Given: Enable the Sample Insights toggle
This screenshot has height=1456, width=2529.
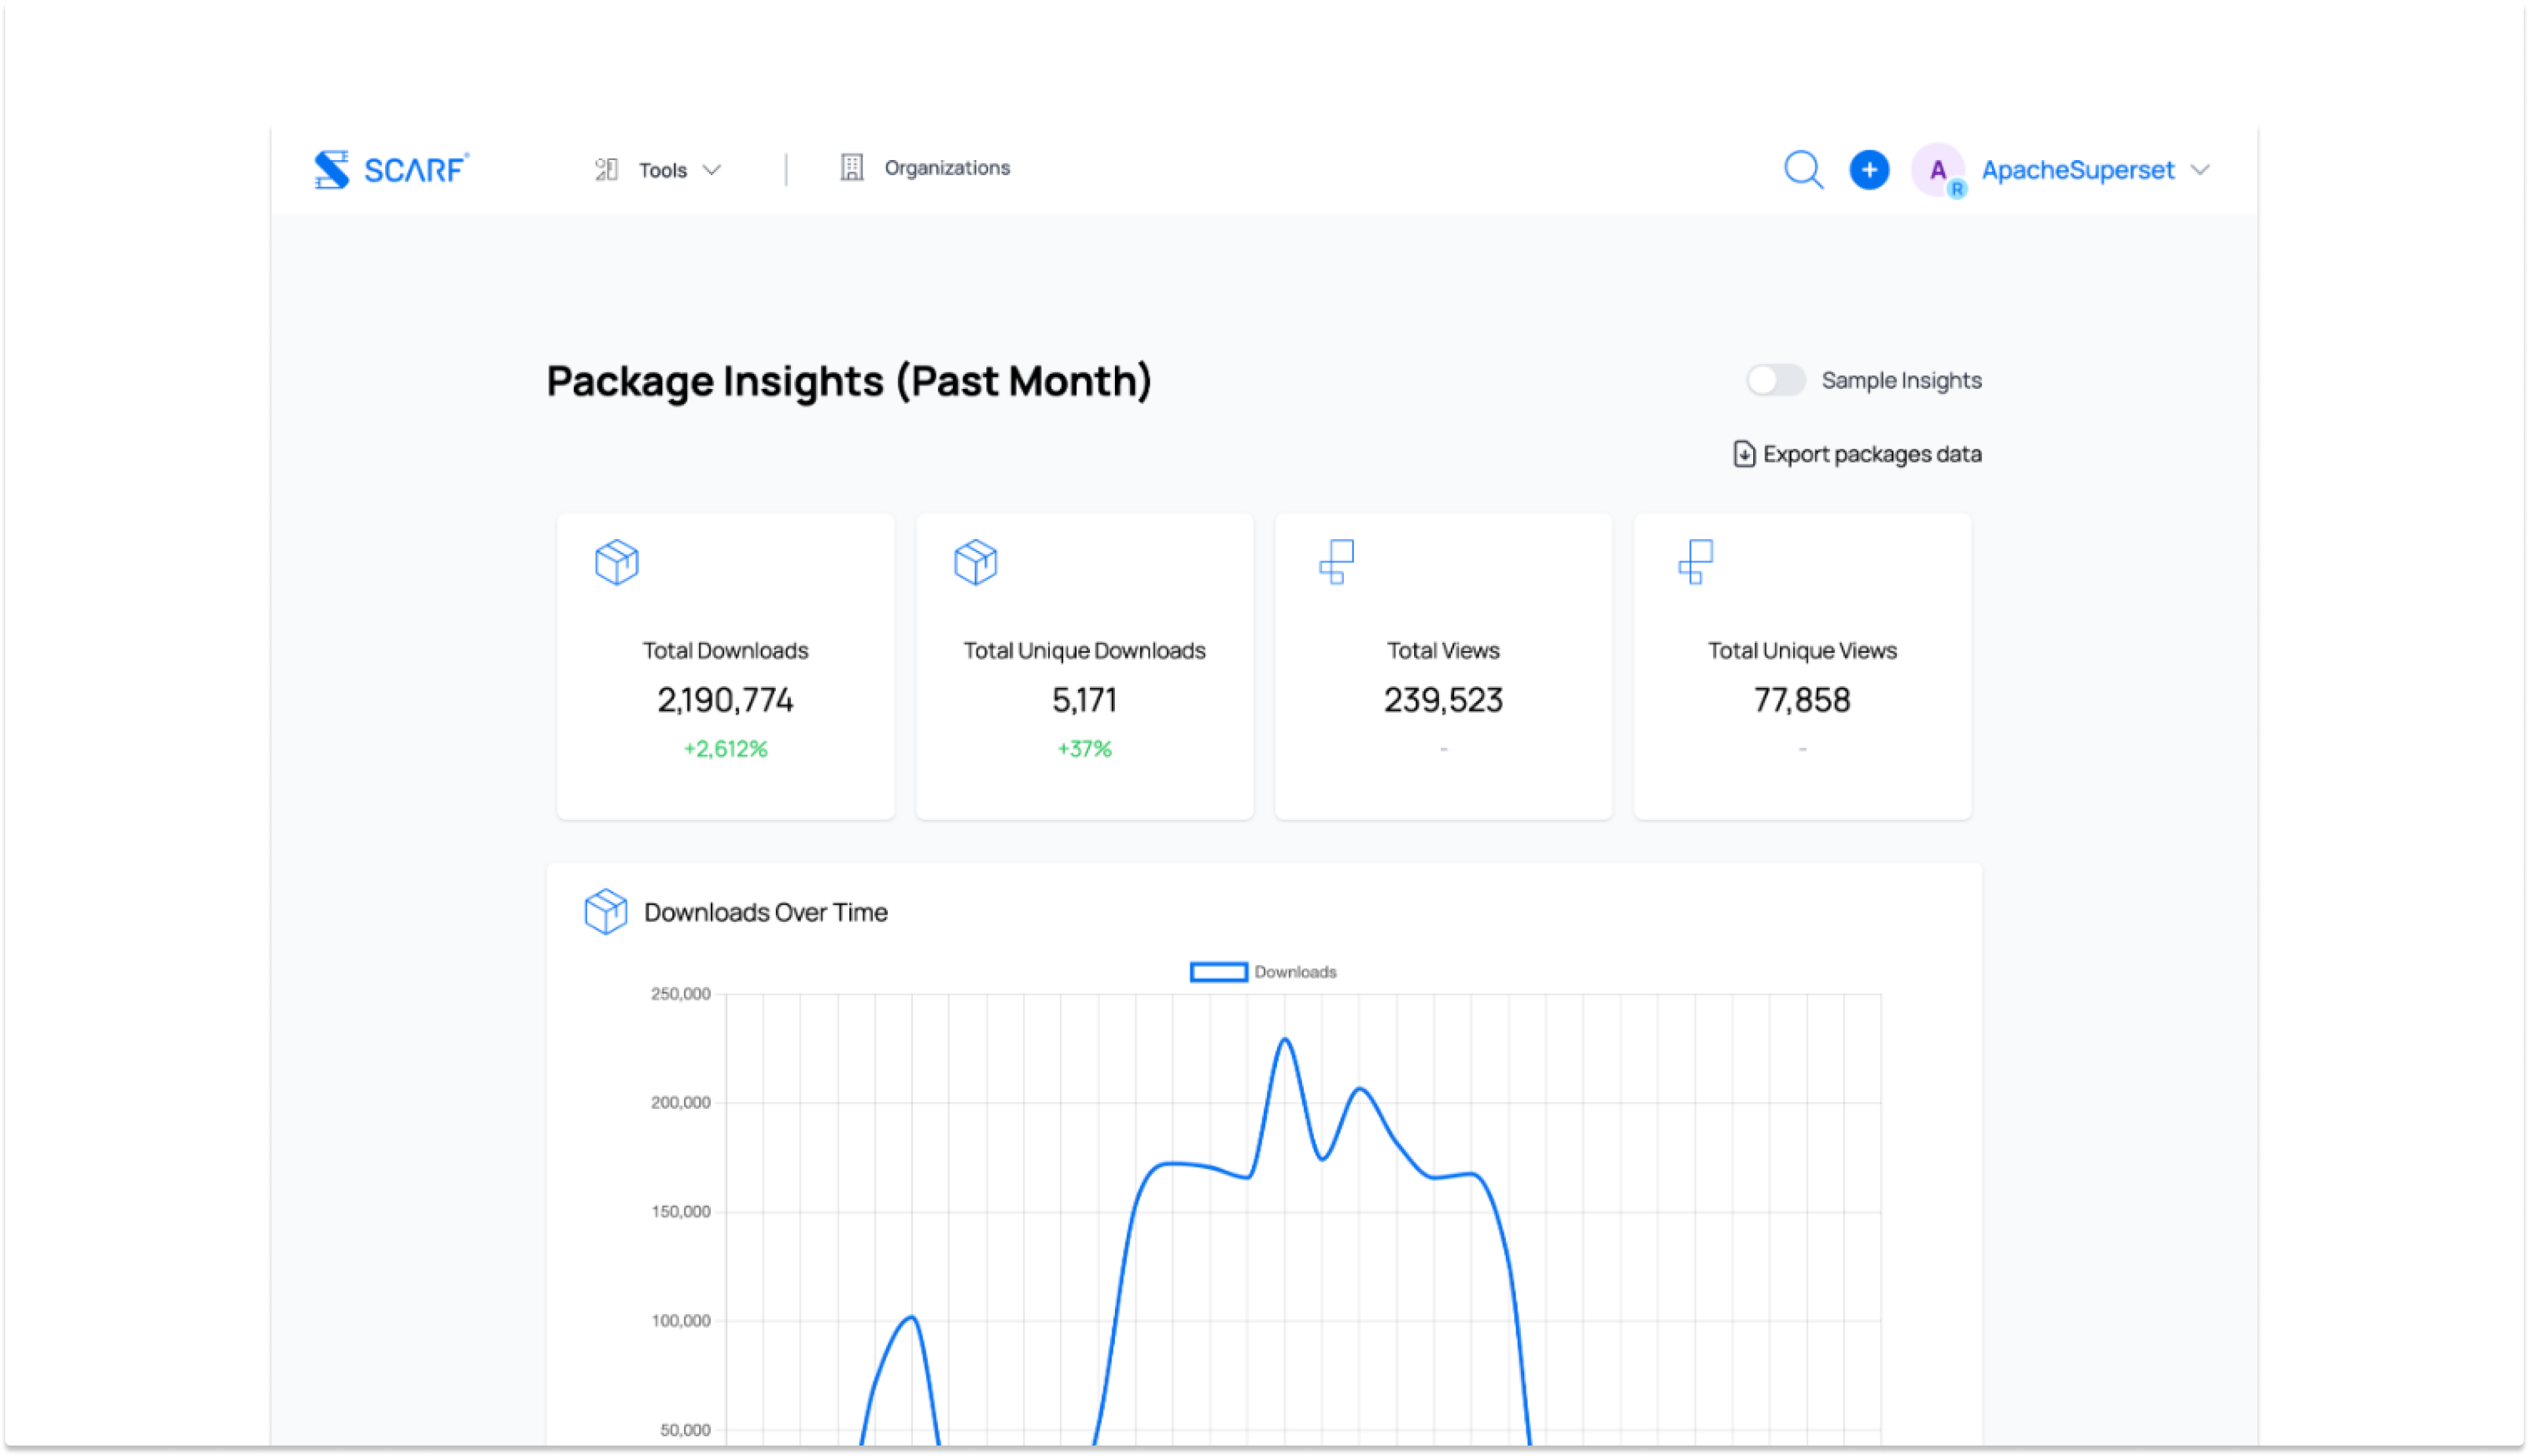Looking at the screenshot, I should (1775, 380).
